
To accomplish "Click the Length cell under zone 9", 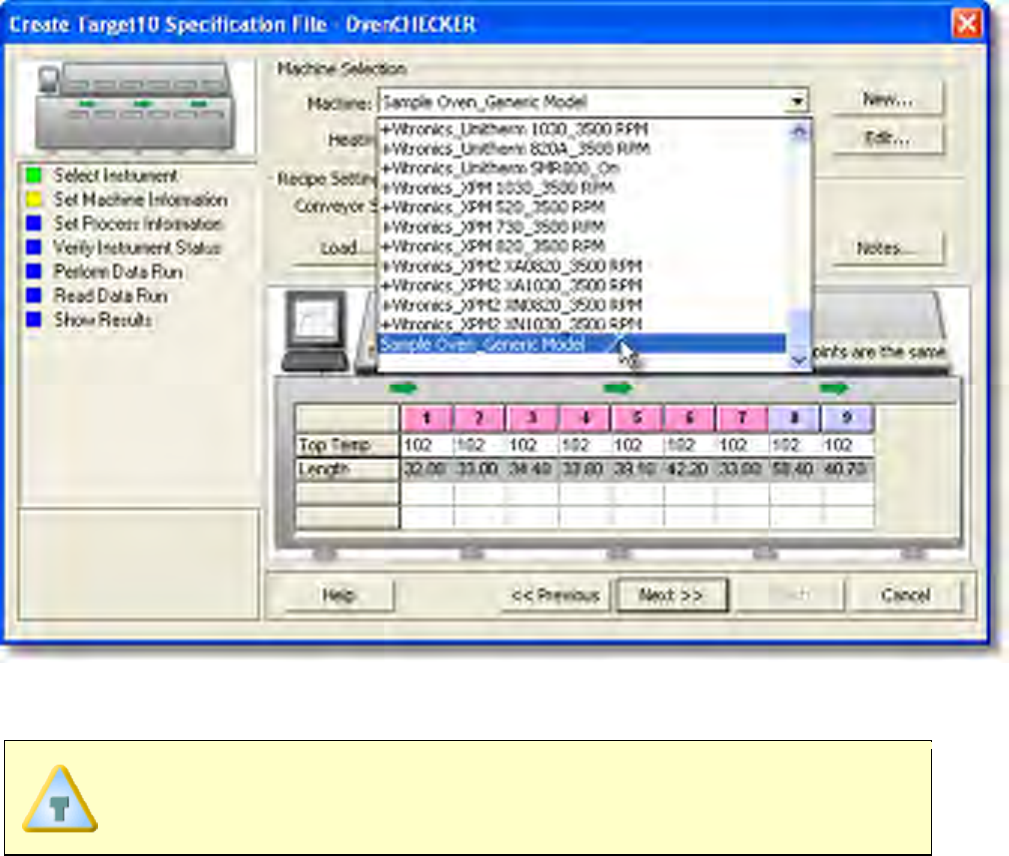I will [847, 469].
